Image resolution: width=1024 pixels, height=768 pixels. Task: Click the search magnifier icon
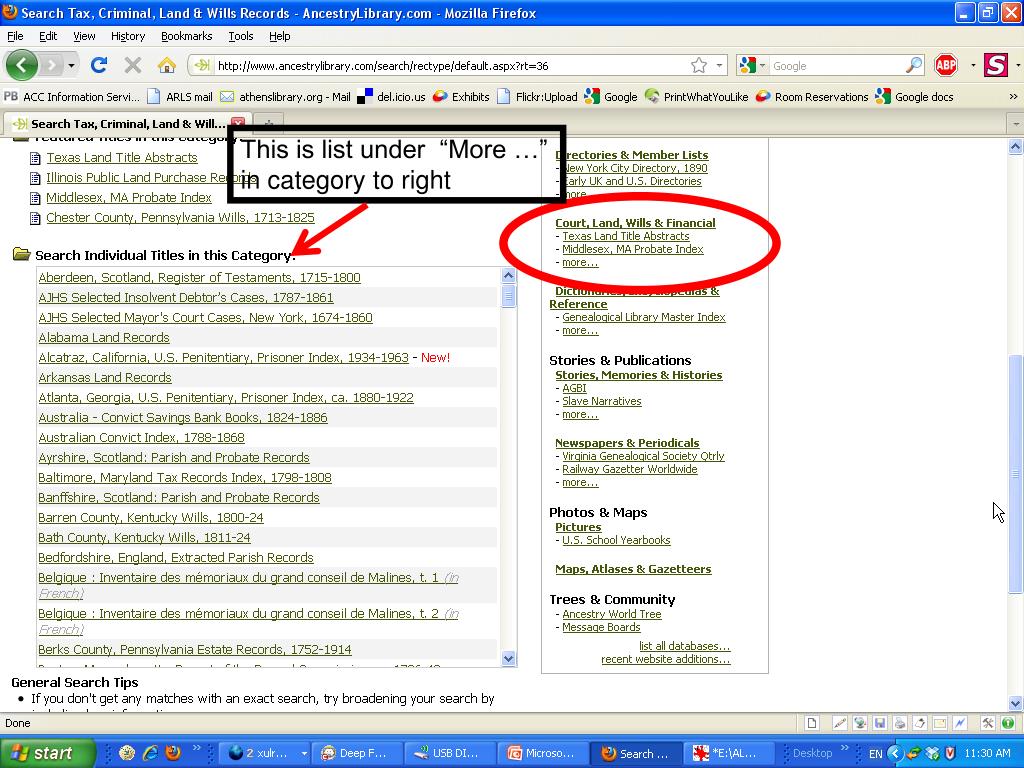click(x=914, y=65)
